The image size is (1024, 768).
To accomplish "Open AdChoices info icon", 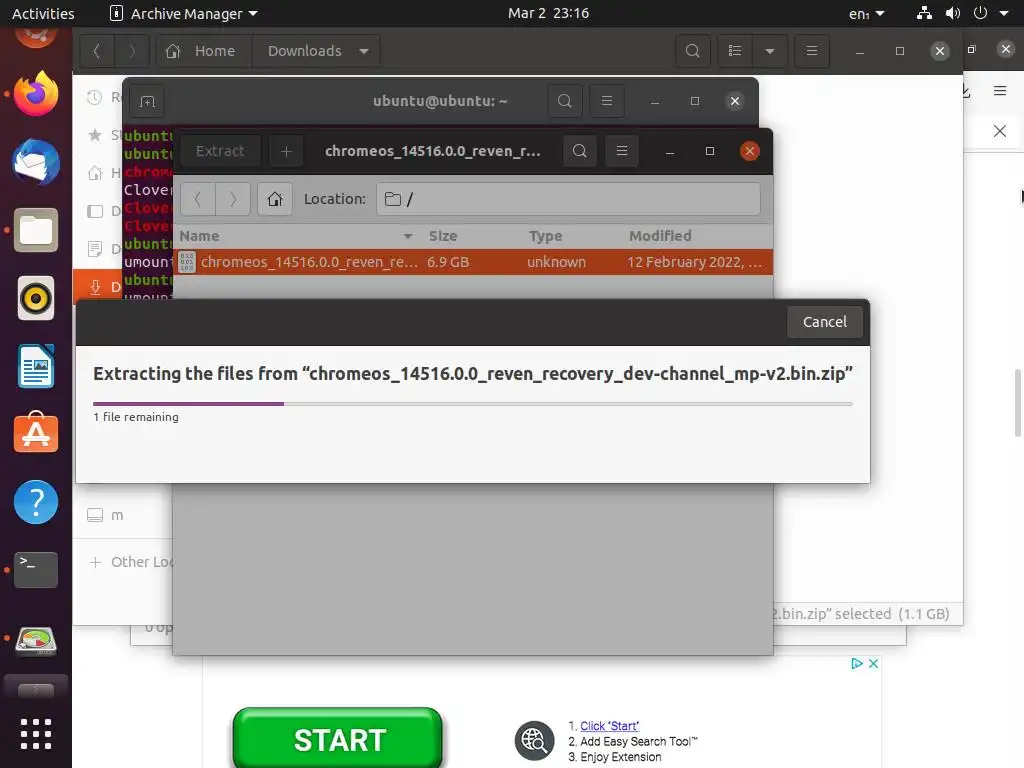I will pos(857,664).
